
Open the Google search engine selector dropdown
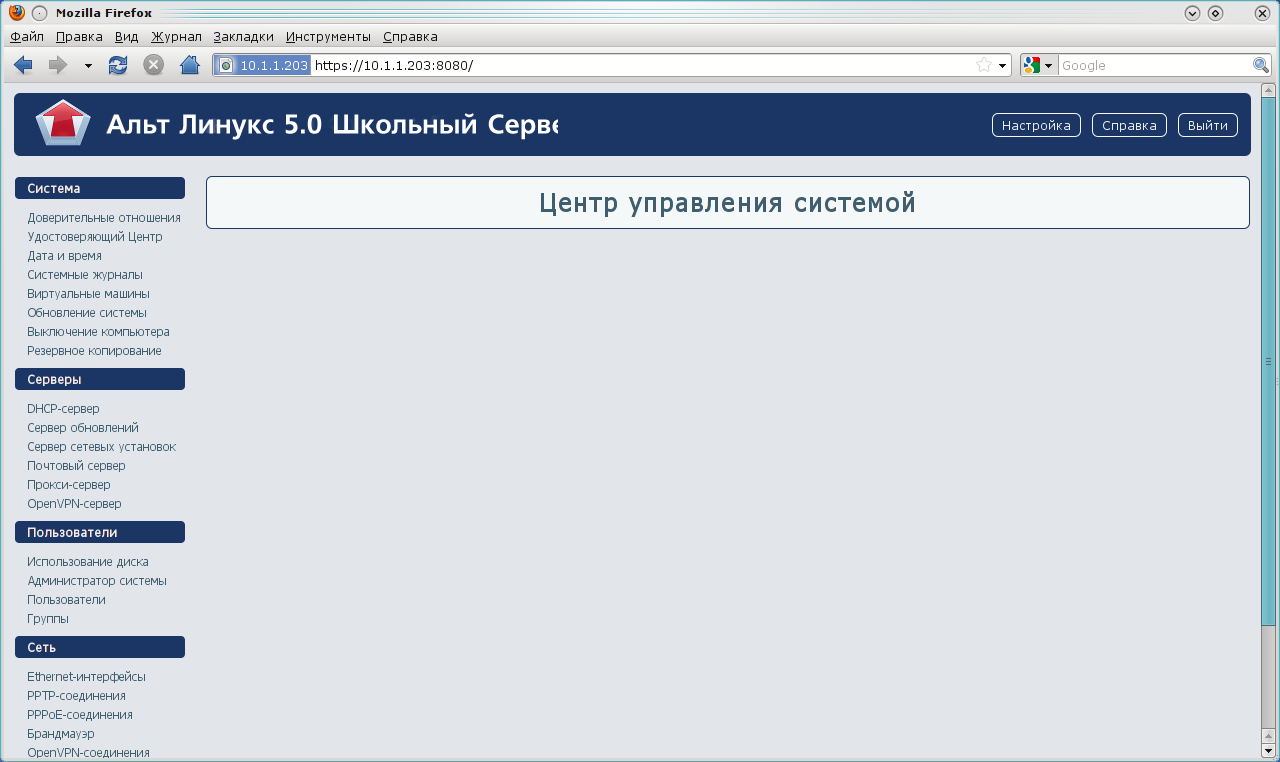point(1037,65)
